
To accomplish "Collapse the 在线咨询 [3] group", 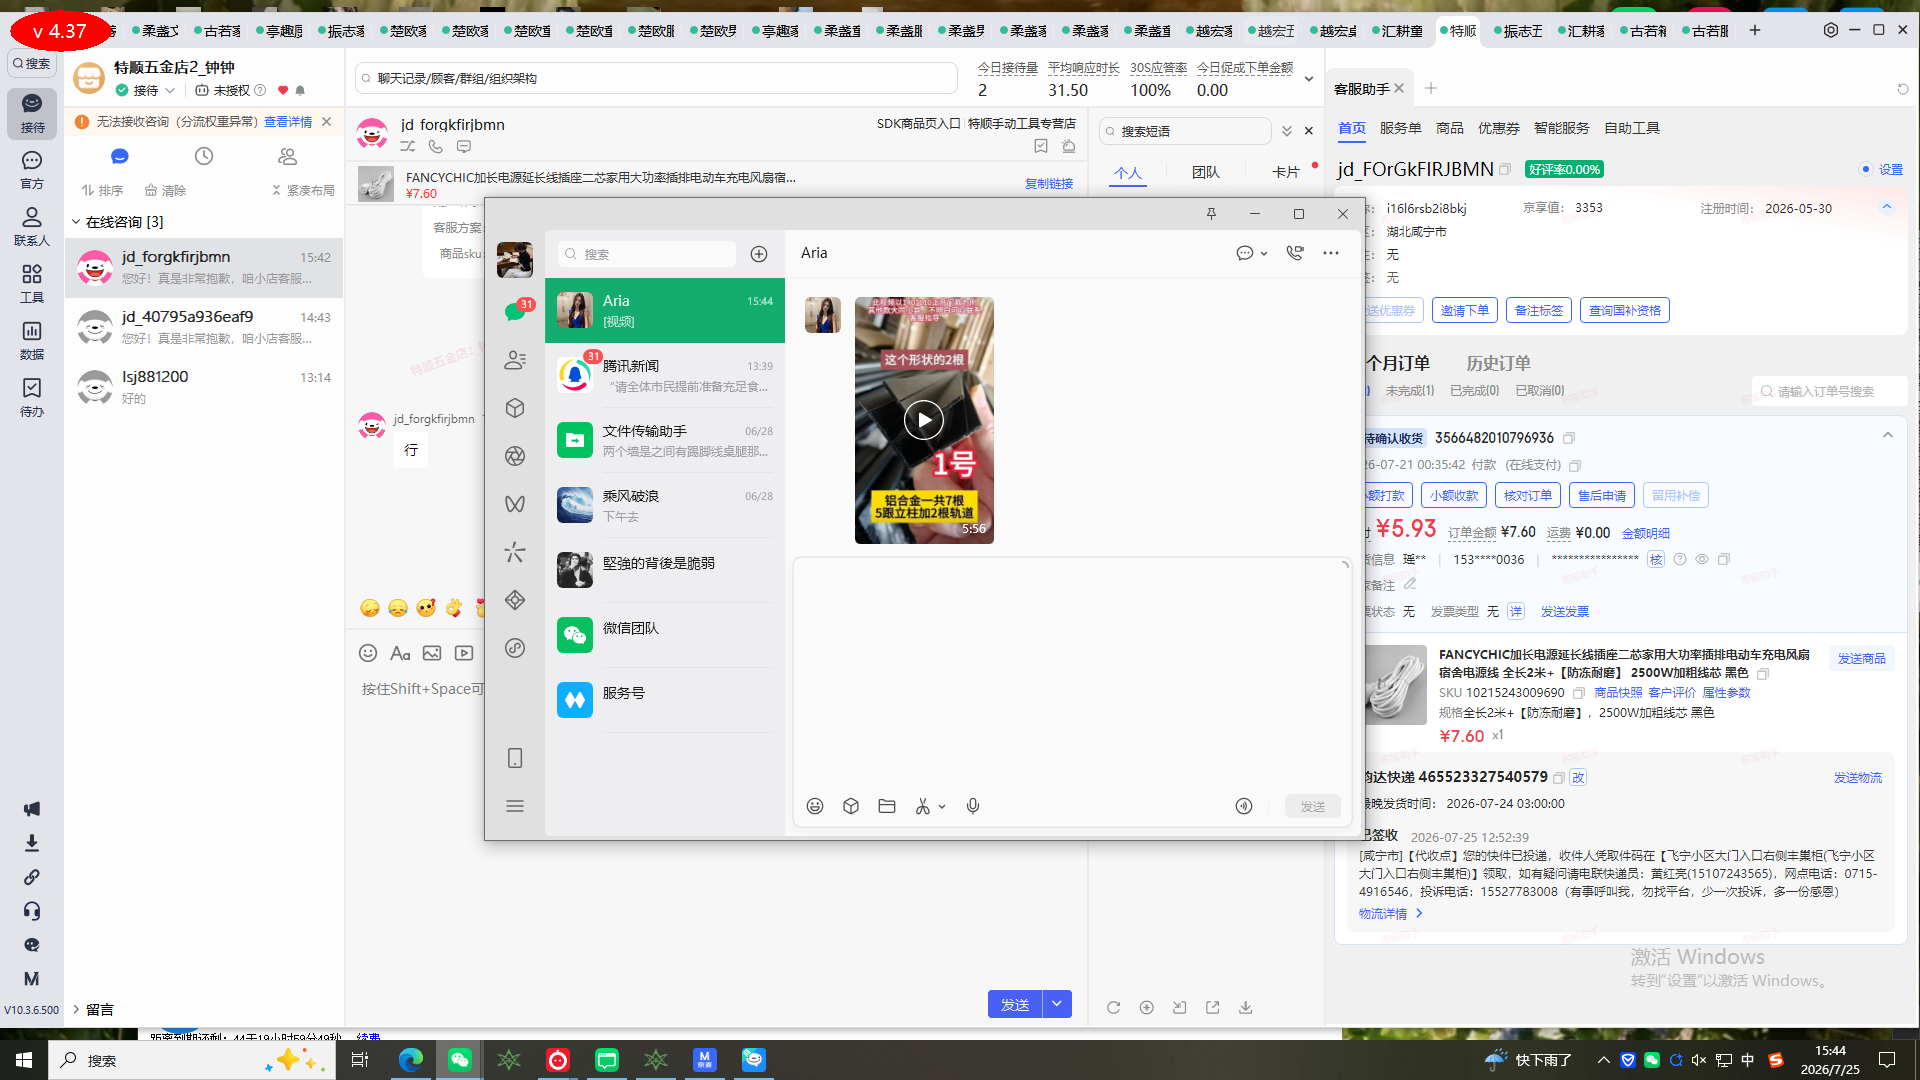I will point(76,222).
